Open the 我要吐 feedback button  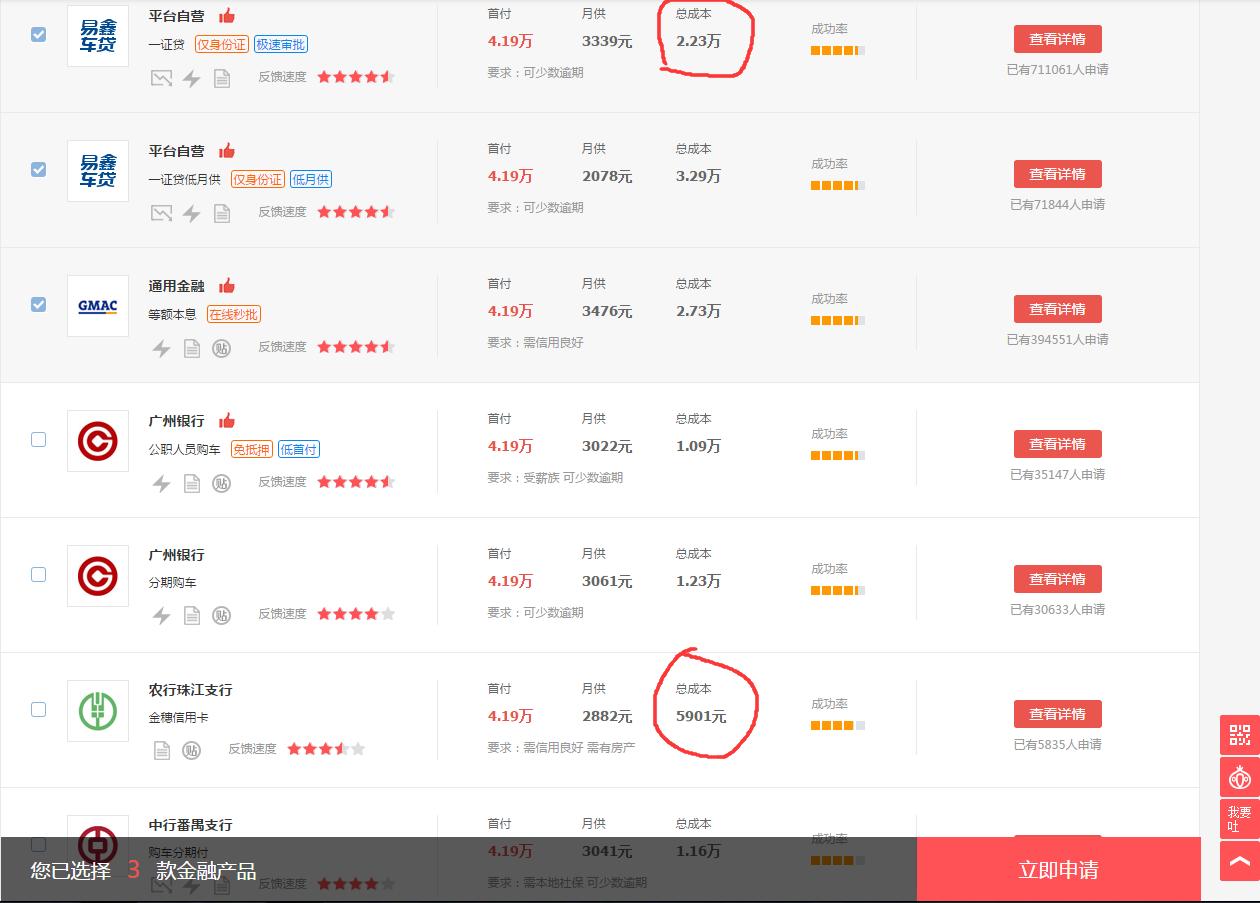click(x=1240, y=819)
